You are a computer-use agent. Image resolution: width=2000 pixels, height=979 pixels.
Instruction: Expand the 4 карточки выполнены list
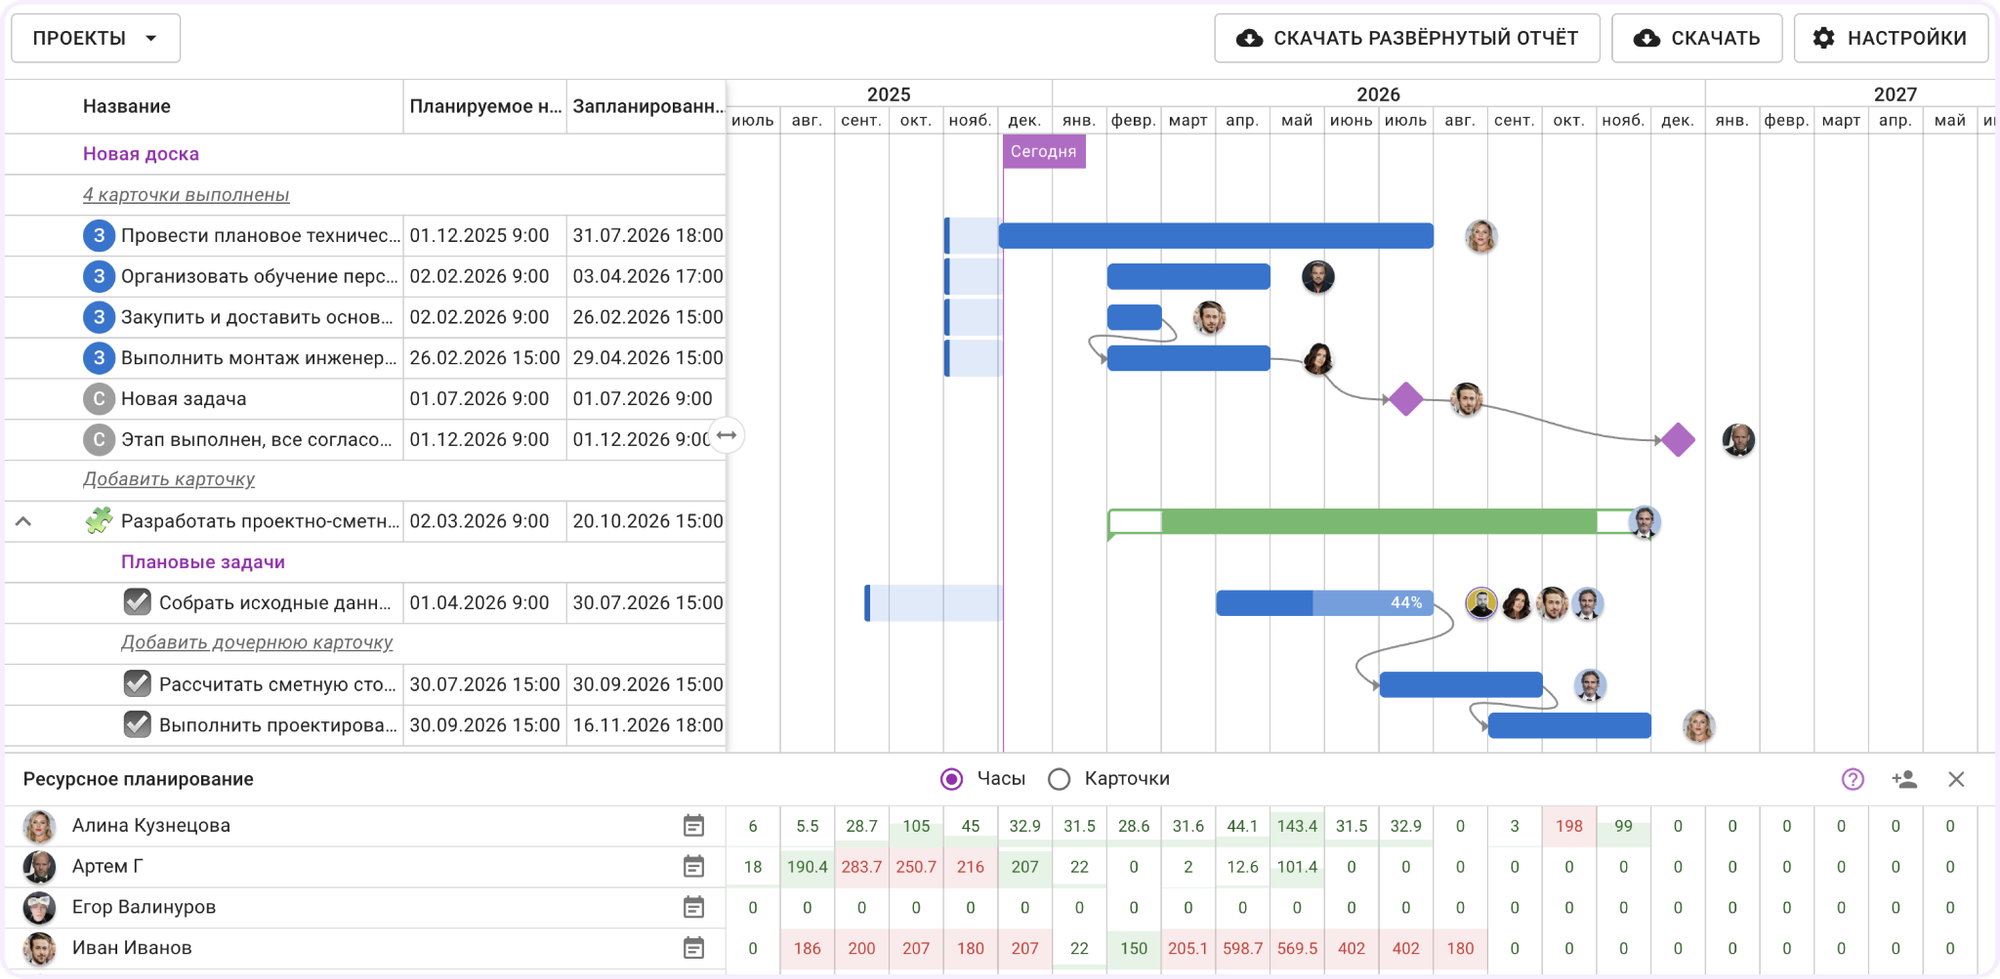click(186, 195)
